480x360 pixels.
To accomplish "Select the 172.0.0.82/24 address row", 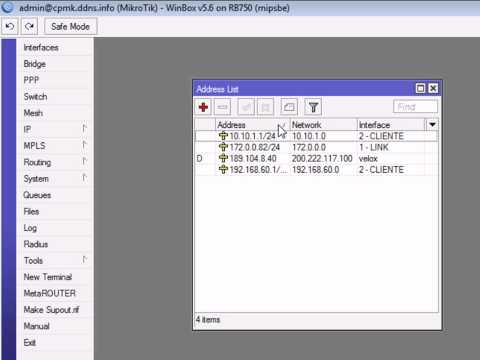I will click(x=316, y=147).
